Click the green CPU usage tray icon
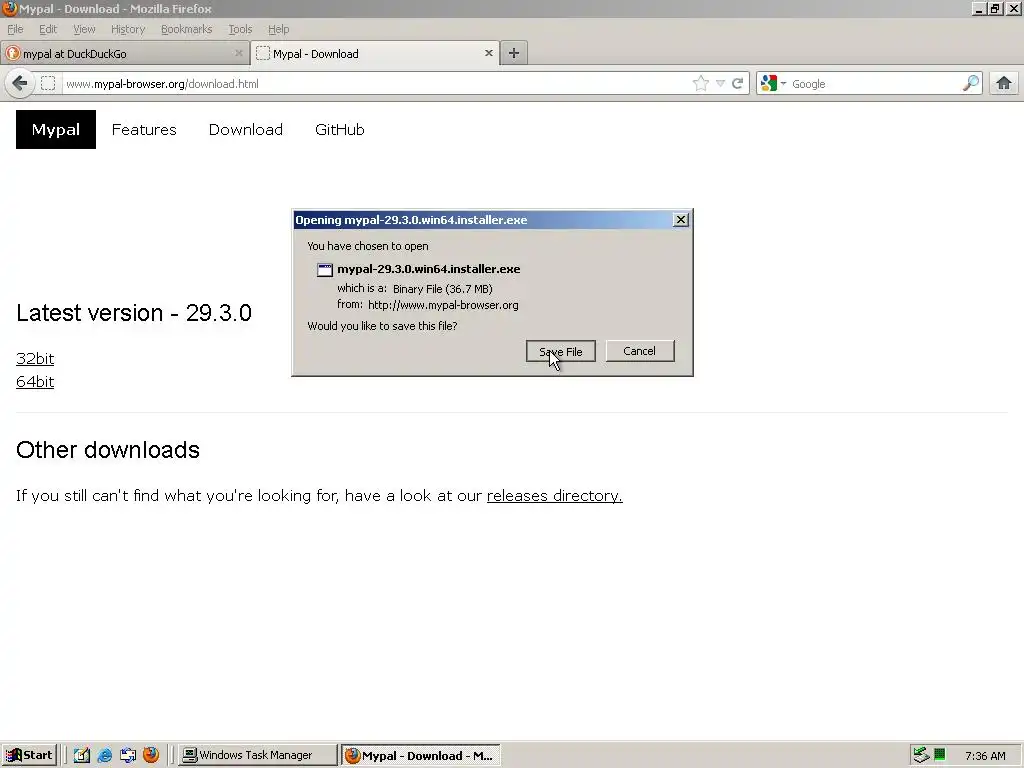The image size is (1024, 768). point(940,755)
